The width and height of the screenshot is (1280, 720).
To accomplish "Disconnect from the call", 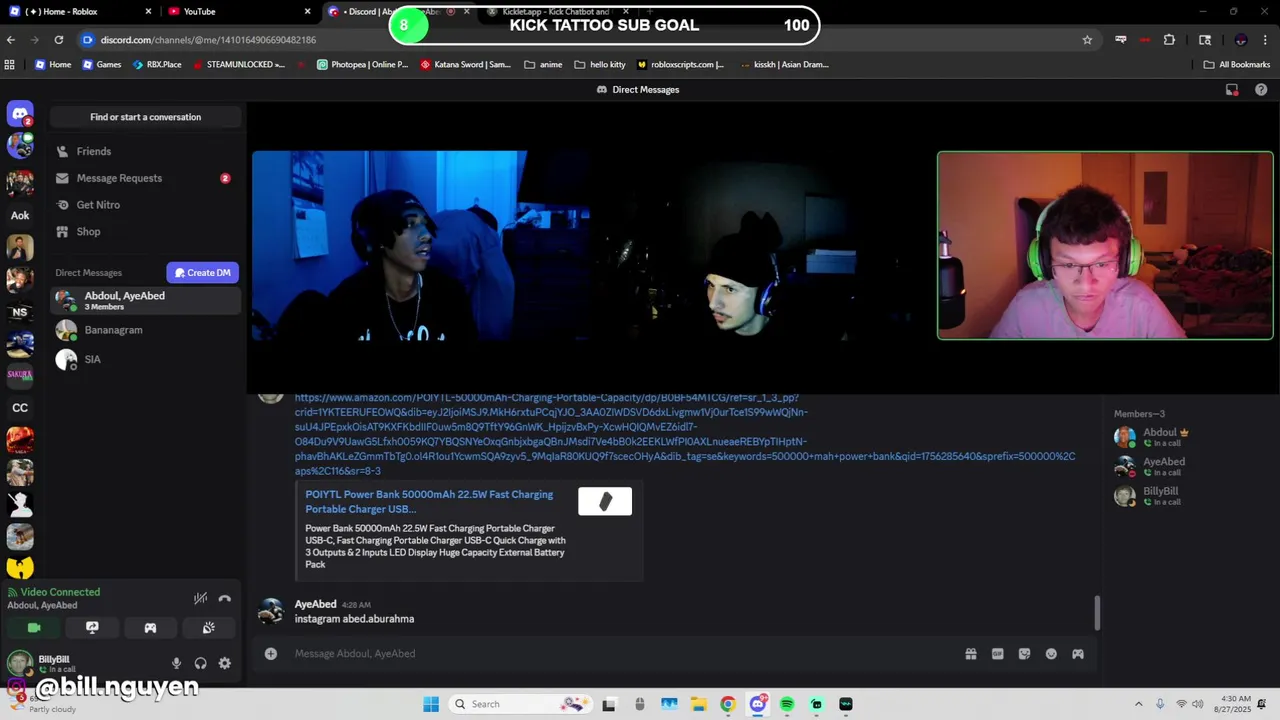I will point(225,598).
